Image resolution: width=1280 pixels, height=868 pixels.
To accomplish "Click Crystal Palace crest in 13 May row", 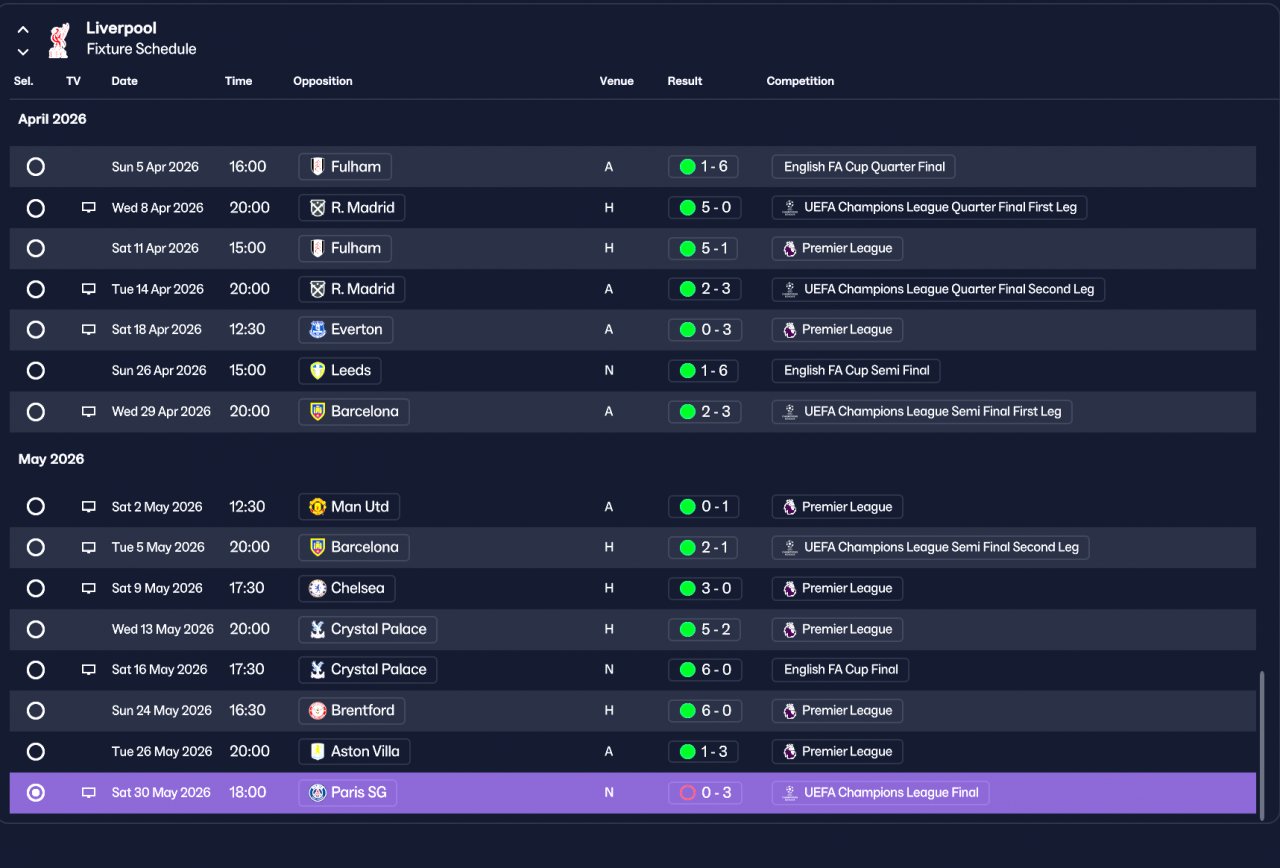I will click(317, 629).
